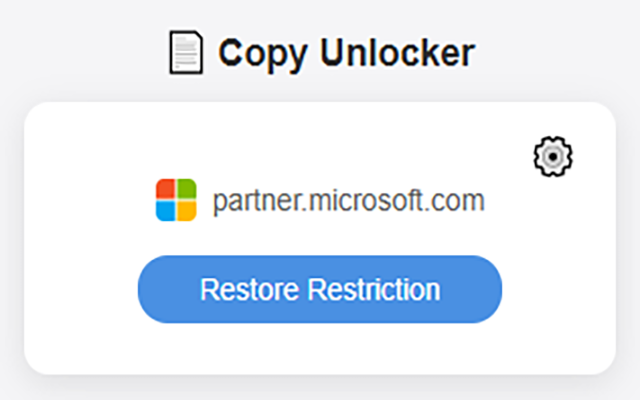Click the Microsoft four-color logo

tap(176, 200)
